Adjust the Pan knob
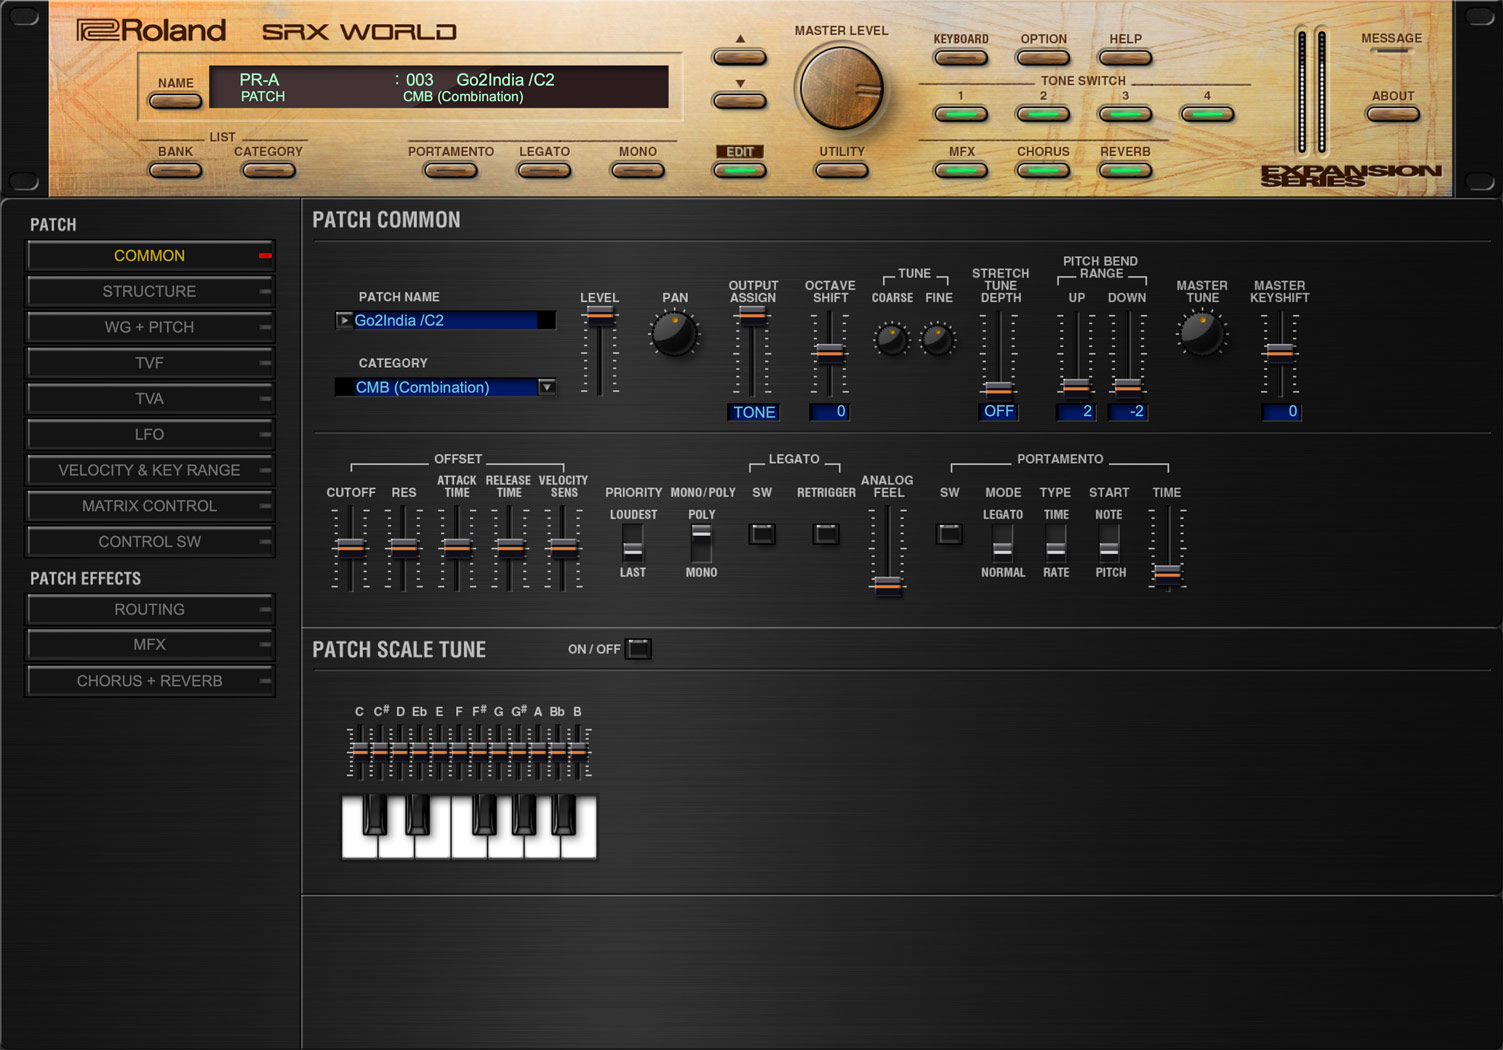Image resolution: width=1503 pixels, height=1050 pixels. [x=674, y=334]
